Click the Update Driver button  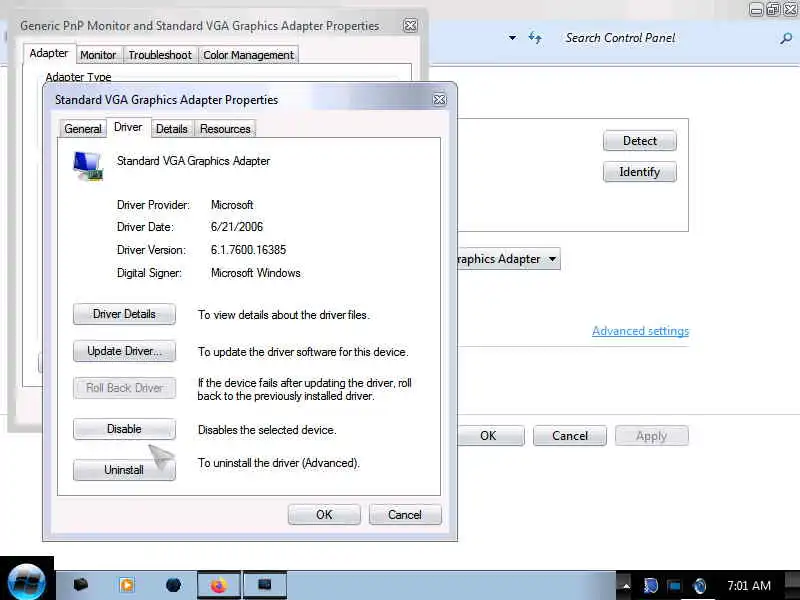124,351
